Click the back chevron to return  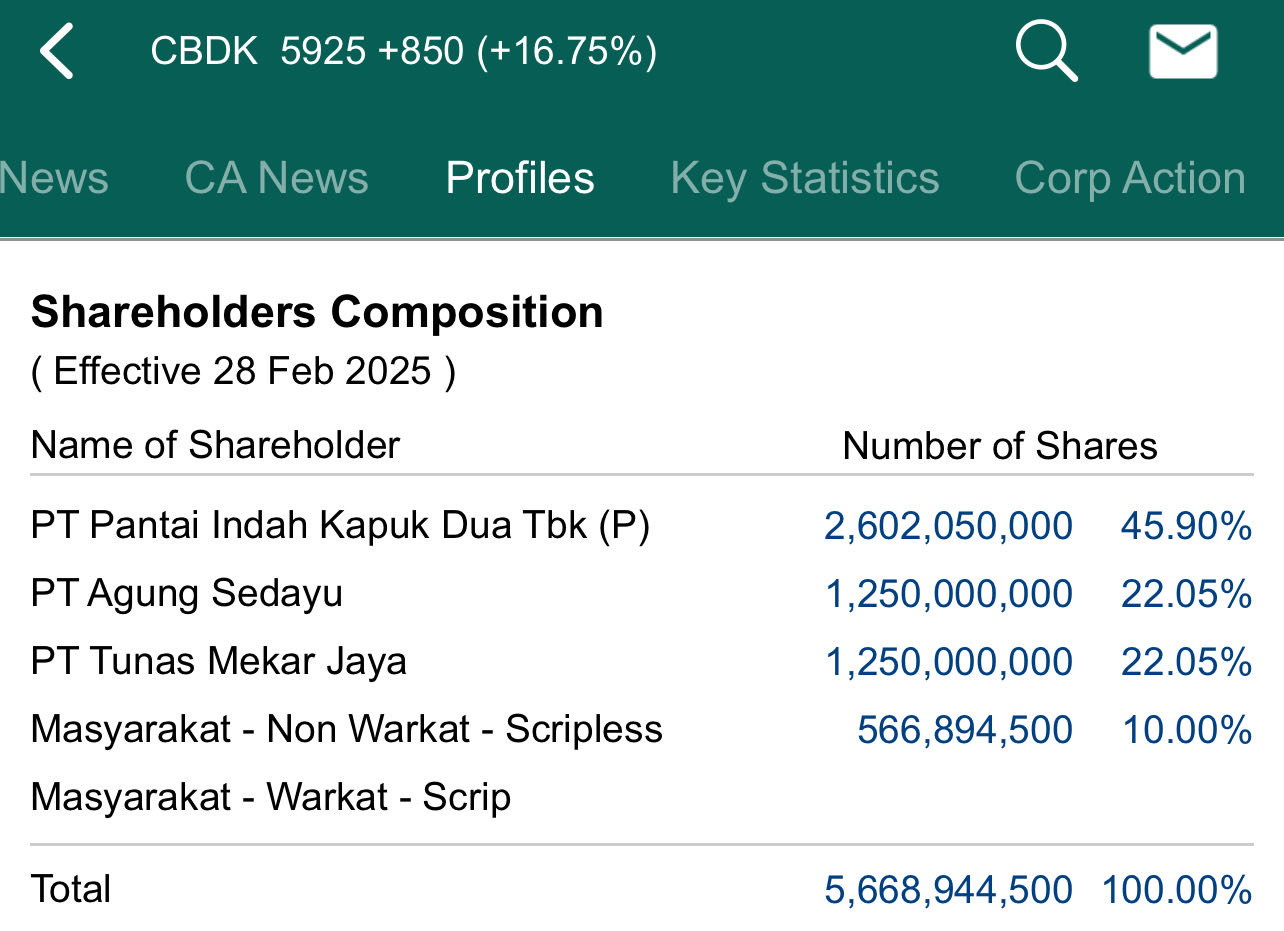coord(57,50)
